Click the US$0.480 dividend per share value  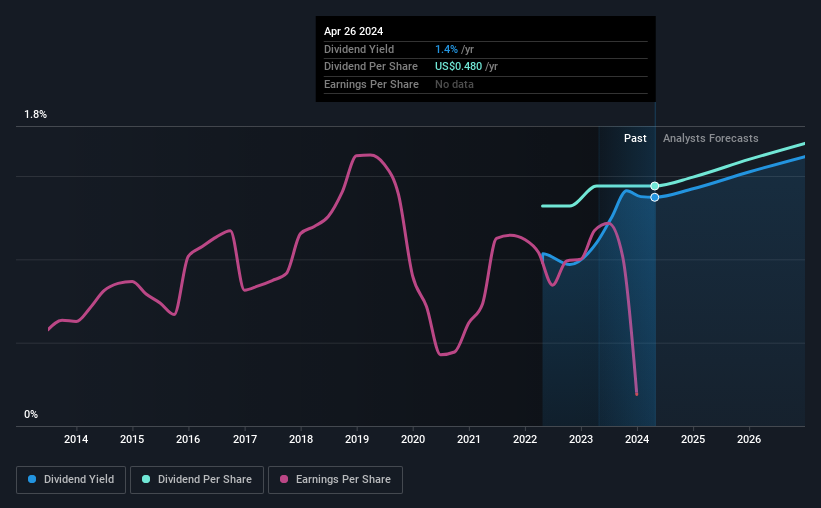458,67
